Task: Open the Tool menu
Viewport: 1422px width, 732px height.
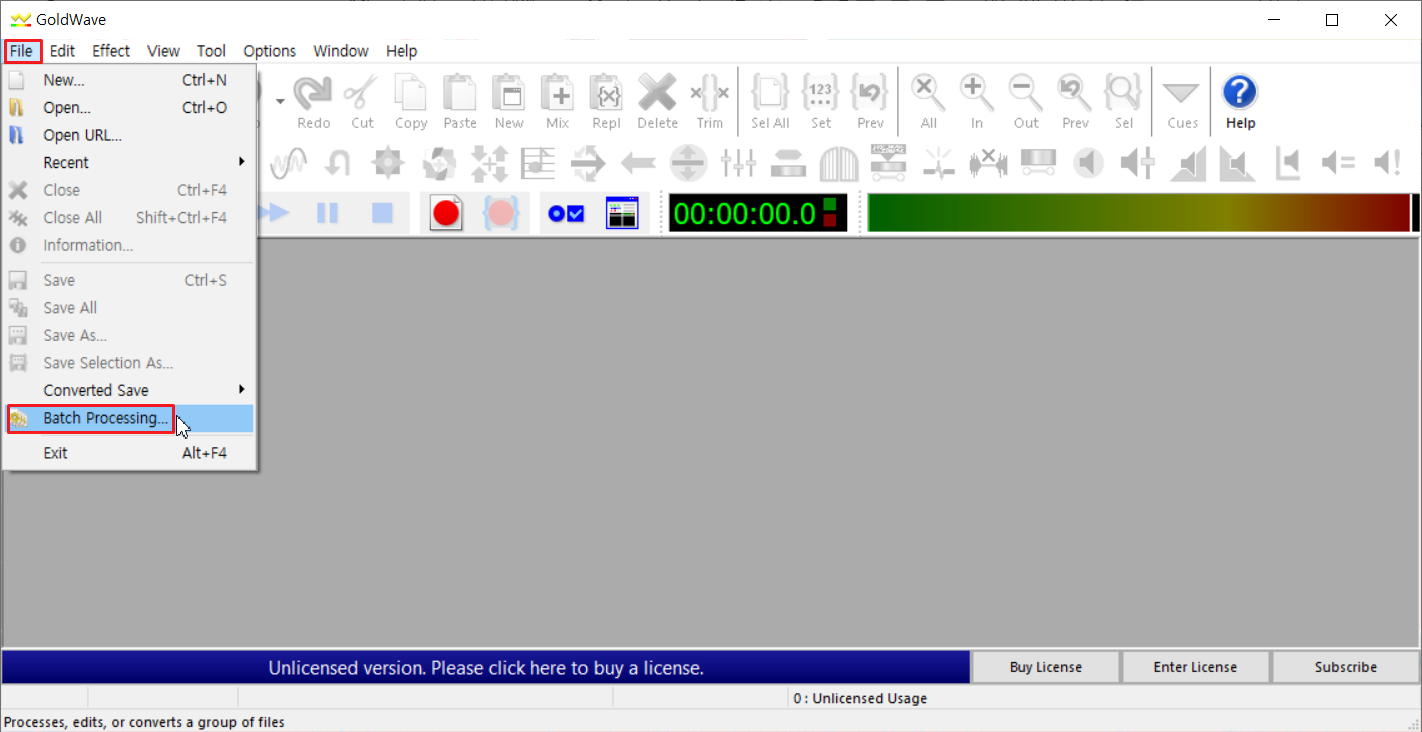Action: coord(211,51)
